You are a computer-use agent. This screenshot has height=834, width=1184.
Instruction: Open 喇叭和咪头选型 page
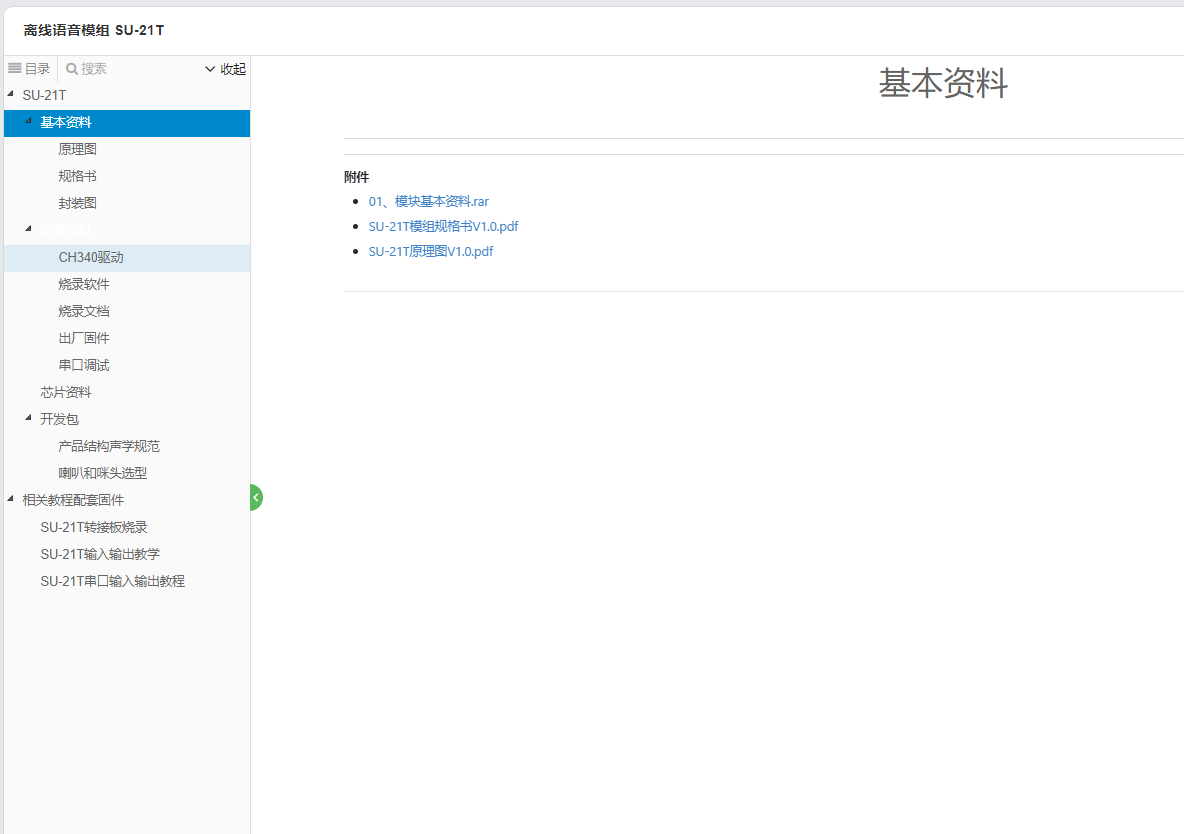102,473
